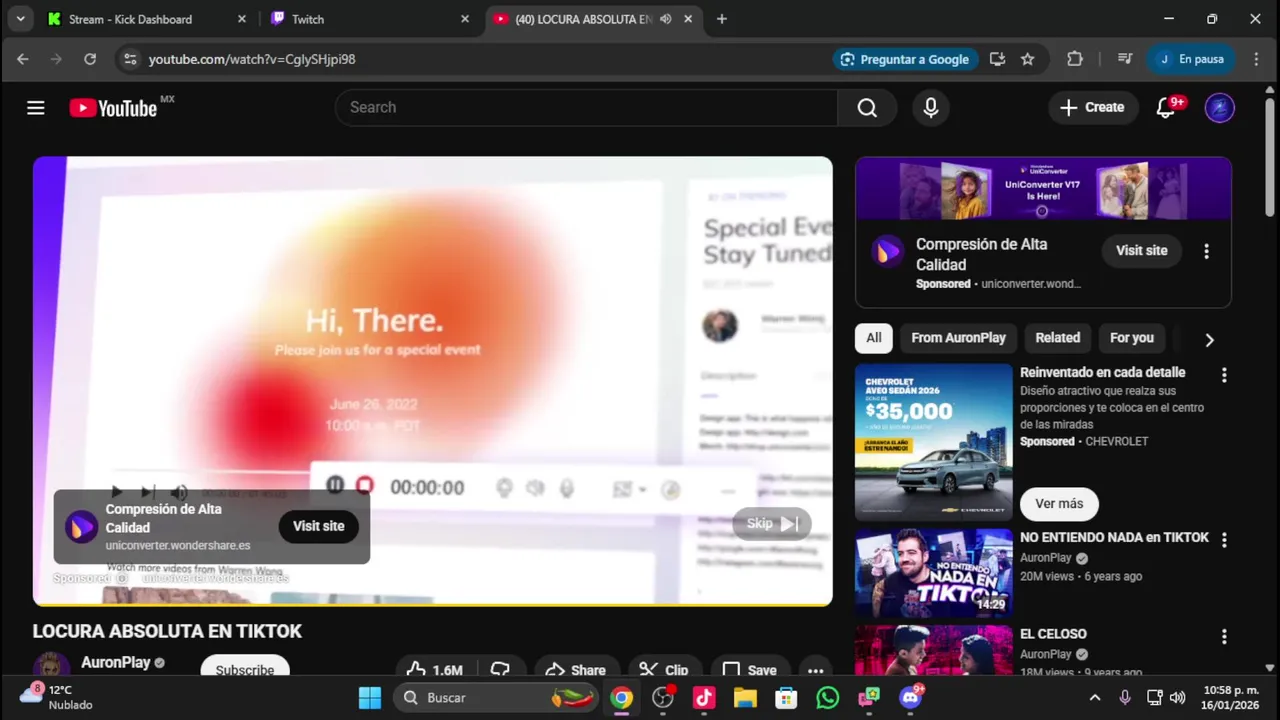Start voice search with microphone icon
This screenshot has height=720, width=1280.
(x=931, y=108)
